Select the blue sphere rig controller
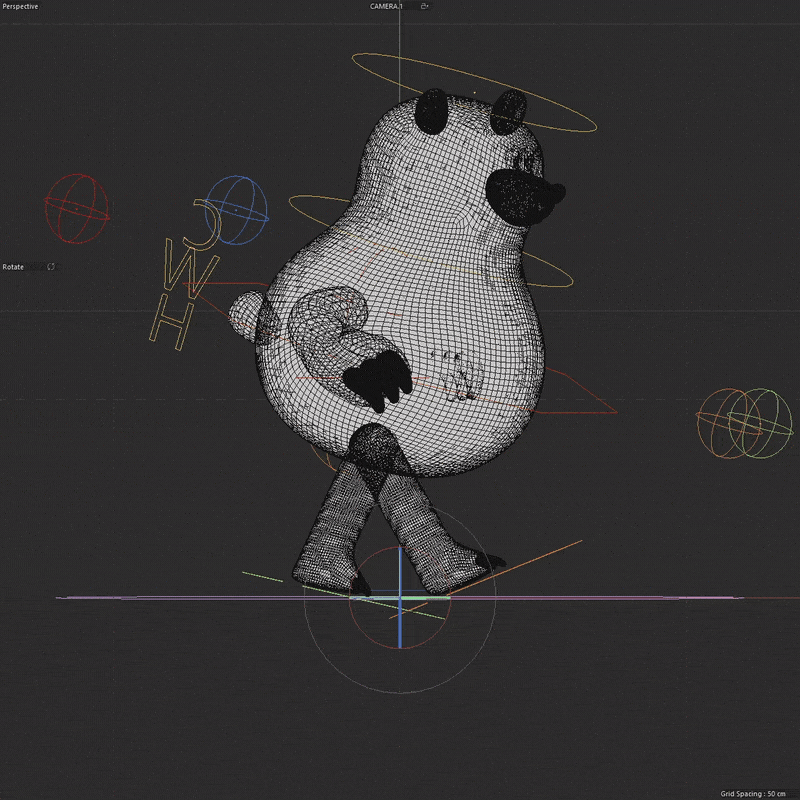Image resolution: width=800 pixels, height=800 pixels. (x=236, y=210)
